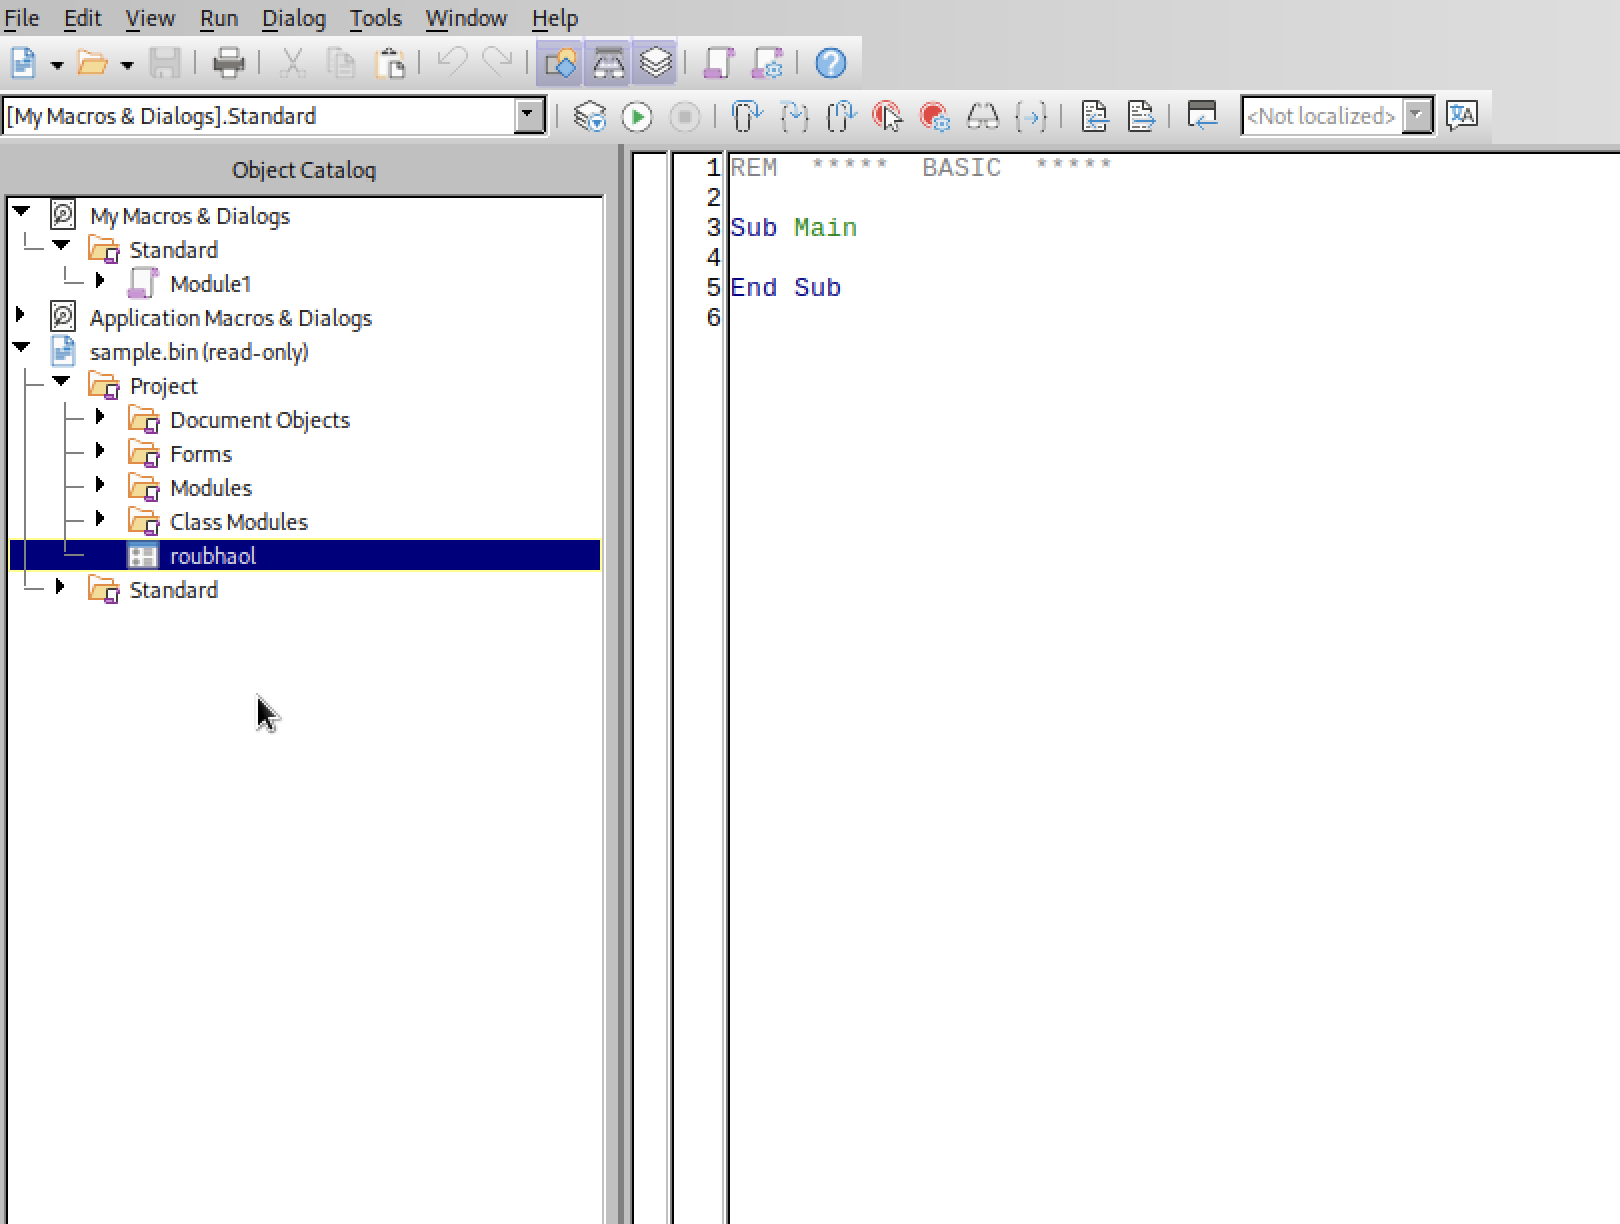Open the View menu
Screen dimensions: 1620x1224
click(x=150, y=18)
